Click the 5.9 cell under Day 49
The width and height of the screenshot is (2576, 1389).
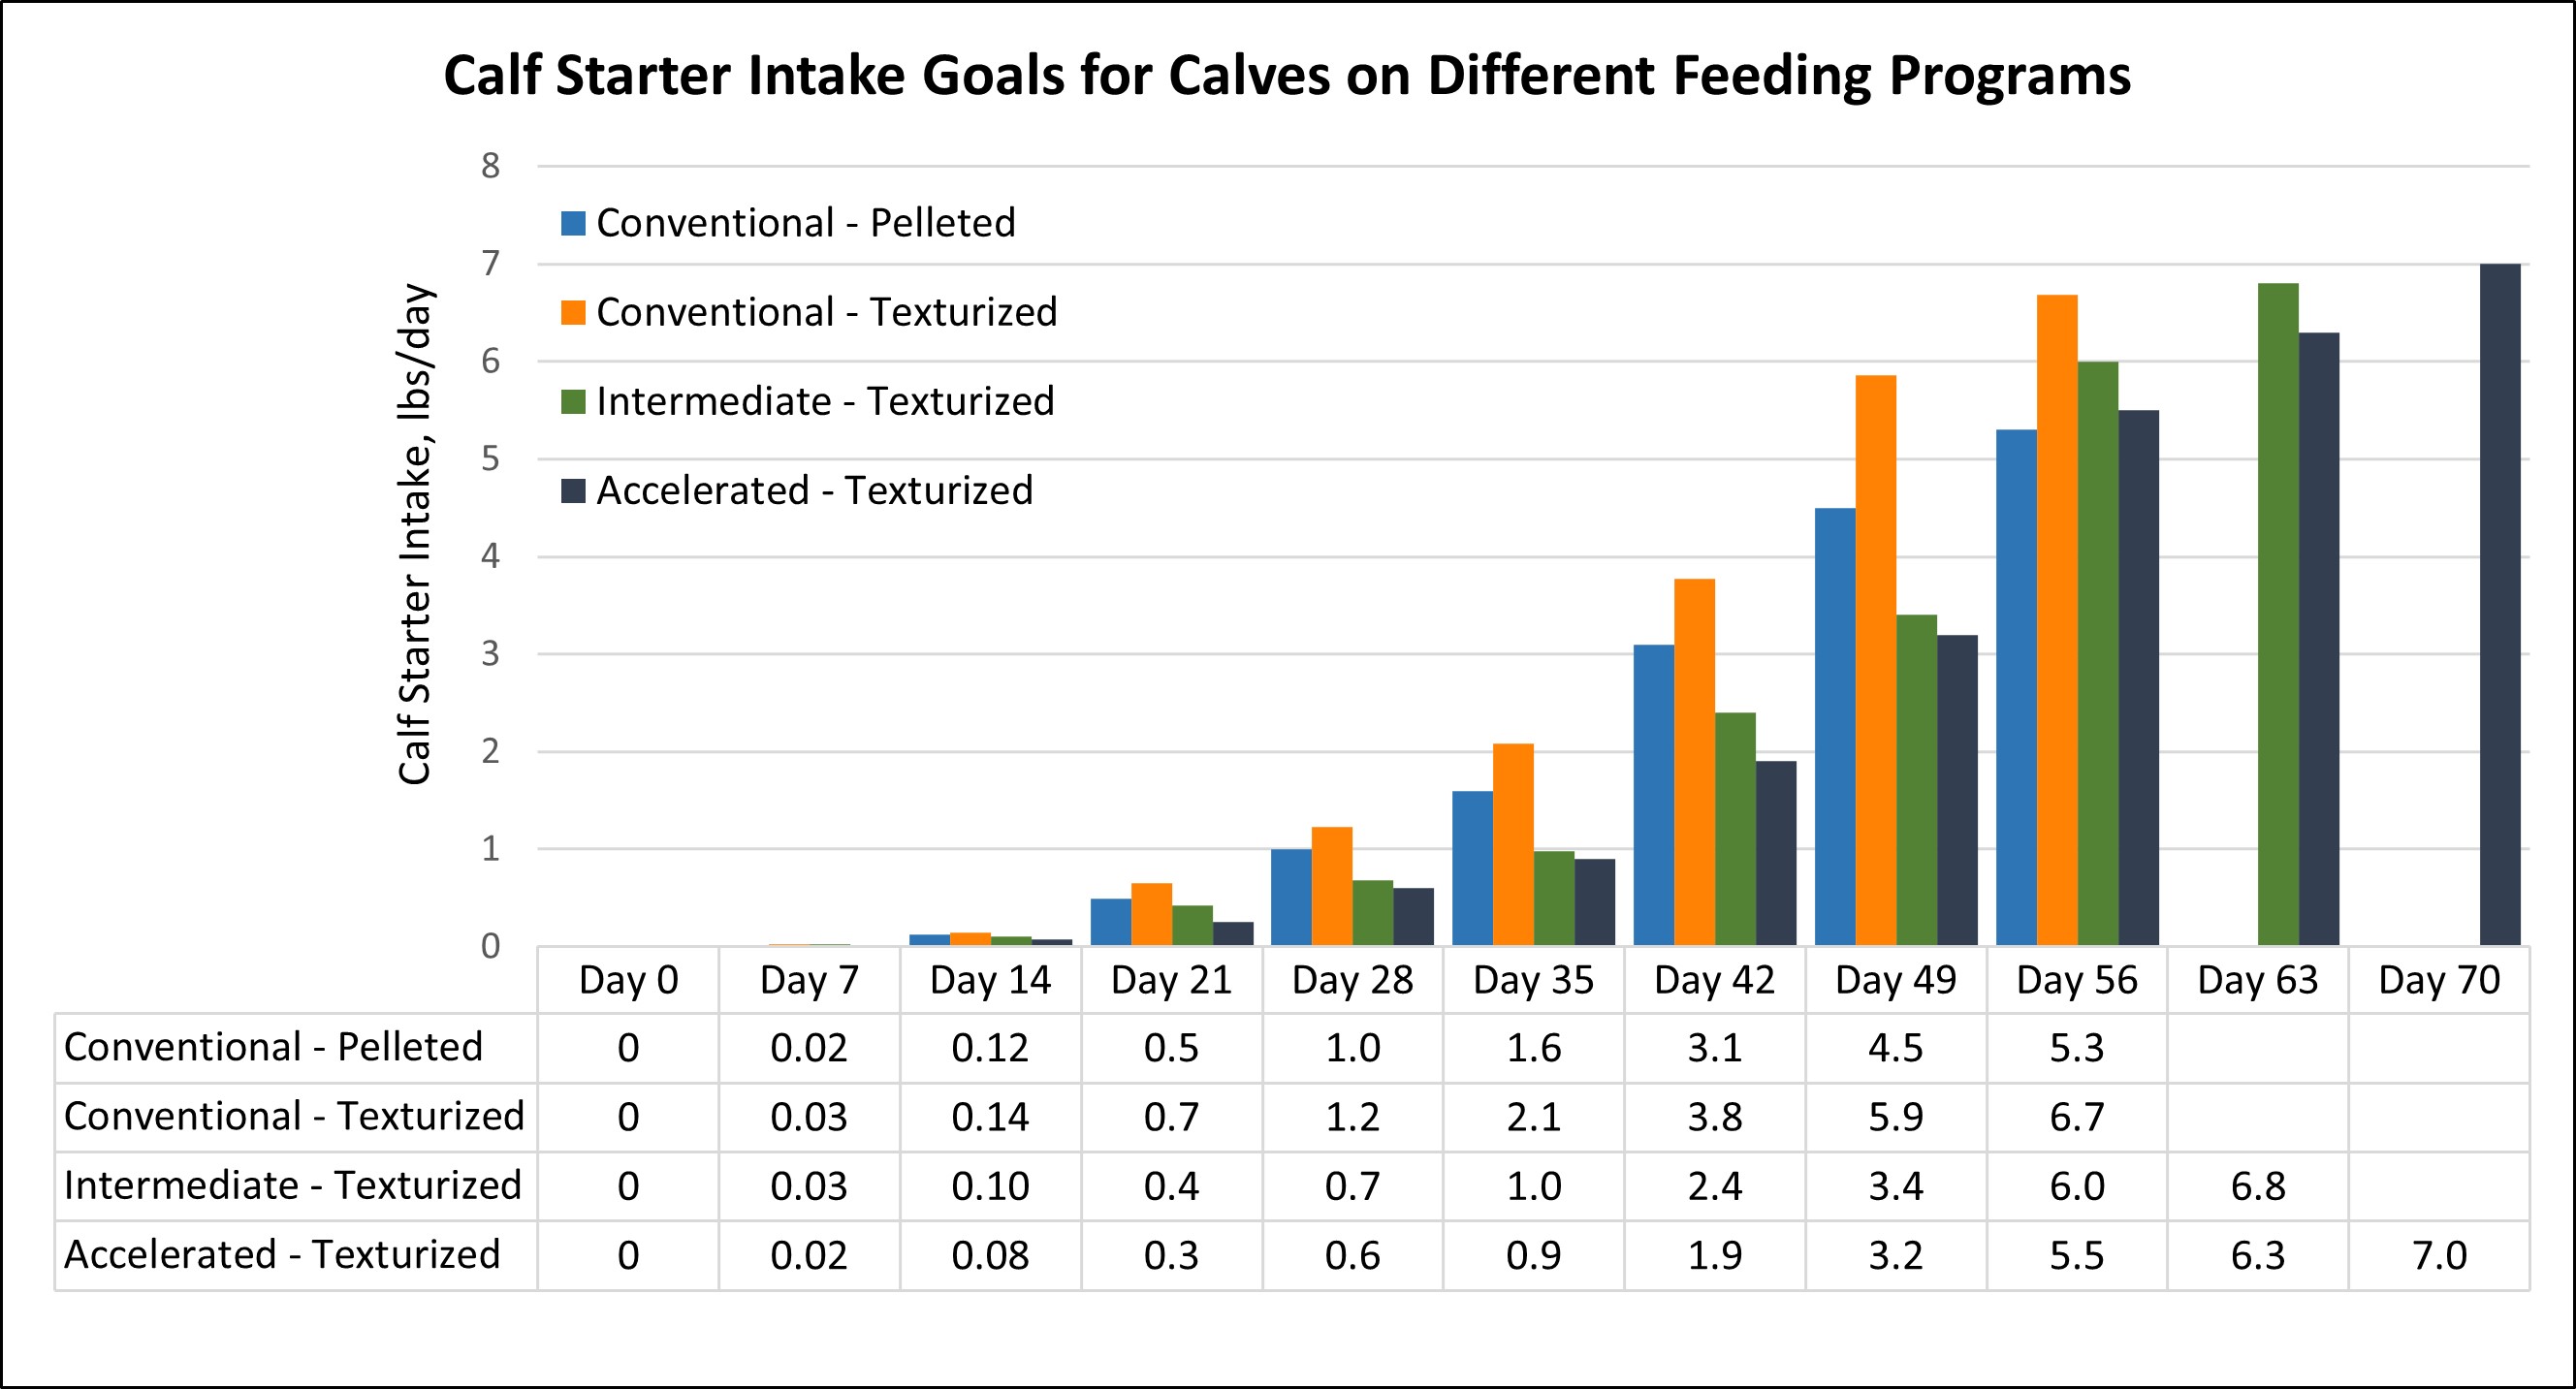[1896, 1117]
